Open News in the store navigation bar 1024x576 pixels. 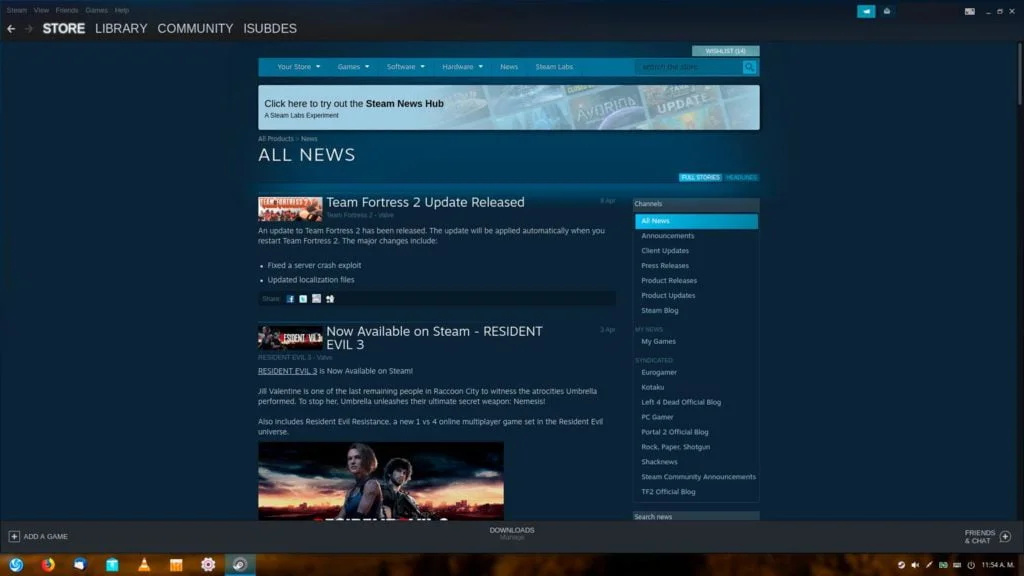click(509, 67)
